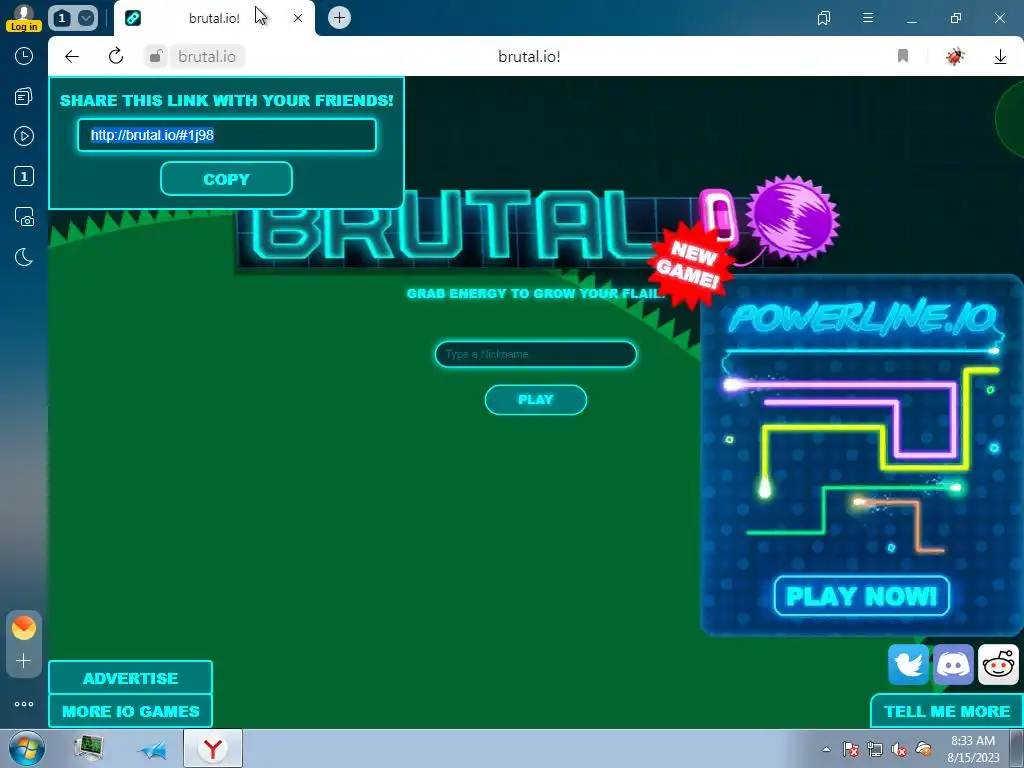1024x768 pixels.
Task: Open the browser history clock icon
Action: 24,56
